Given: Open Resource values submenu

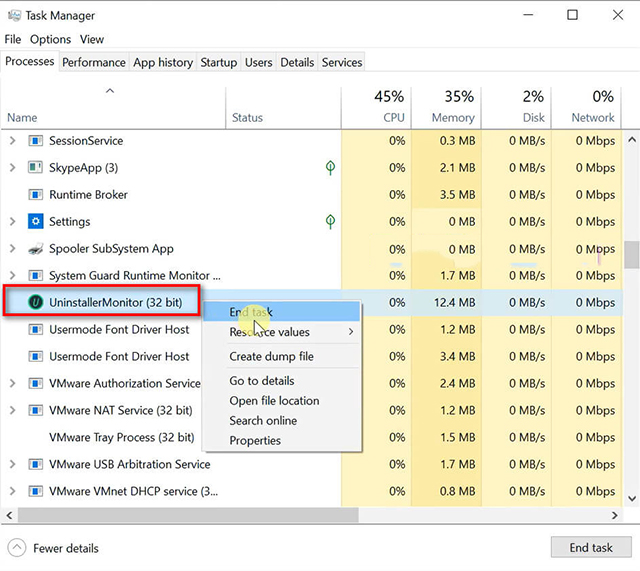Looking at the screenshot, I should [282, 332].
